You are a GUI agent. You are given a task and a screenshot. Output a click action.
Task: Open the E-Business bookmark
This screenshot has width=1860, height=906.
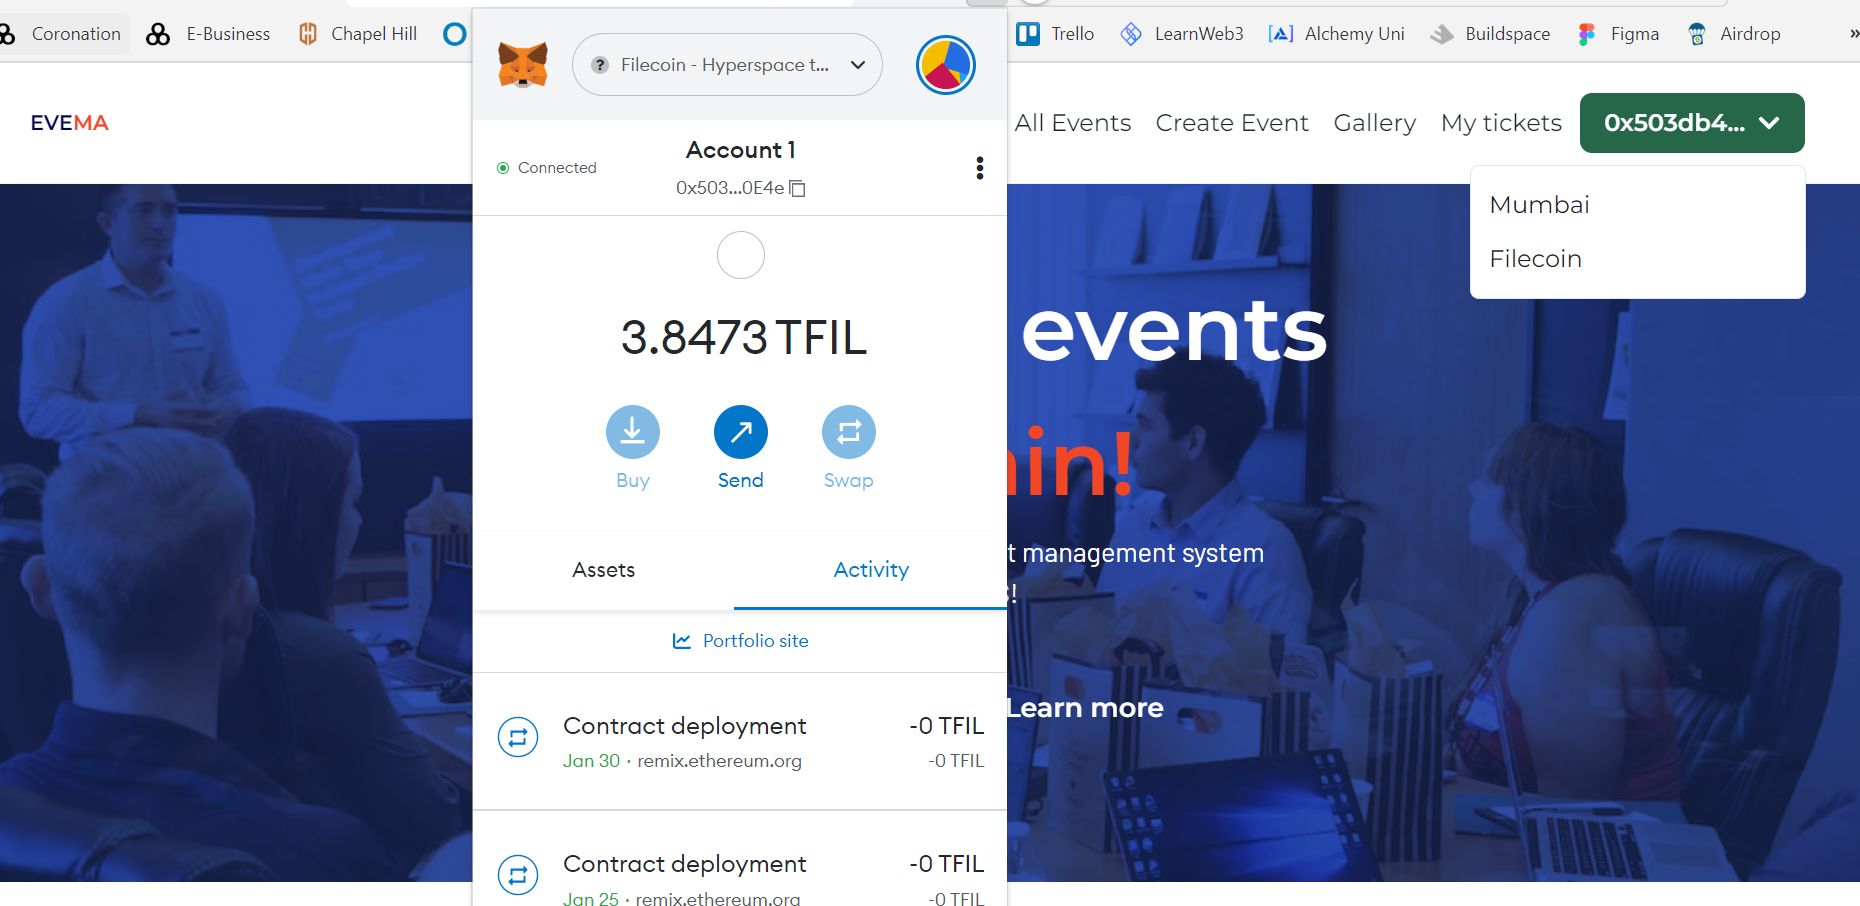point(208,34)
